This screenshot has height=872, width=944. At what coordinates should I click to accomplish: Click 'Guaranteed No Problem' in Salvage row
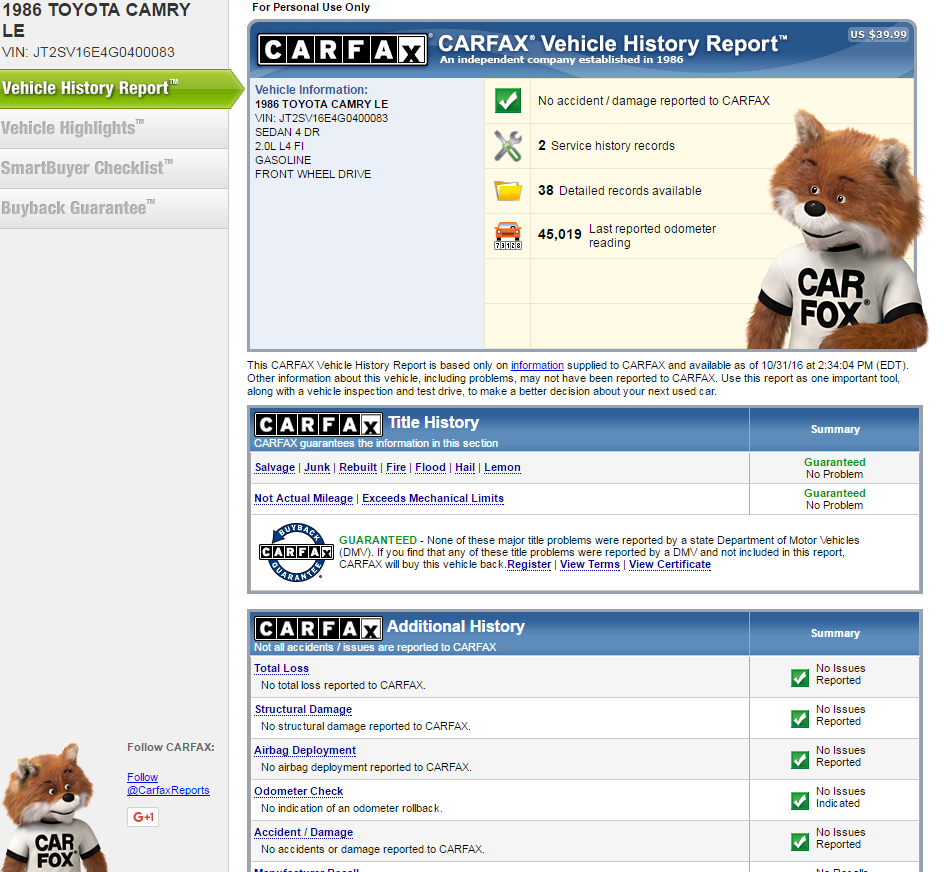(834, 468)
